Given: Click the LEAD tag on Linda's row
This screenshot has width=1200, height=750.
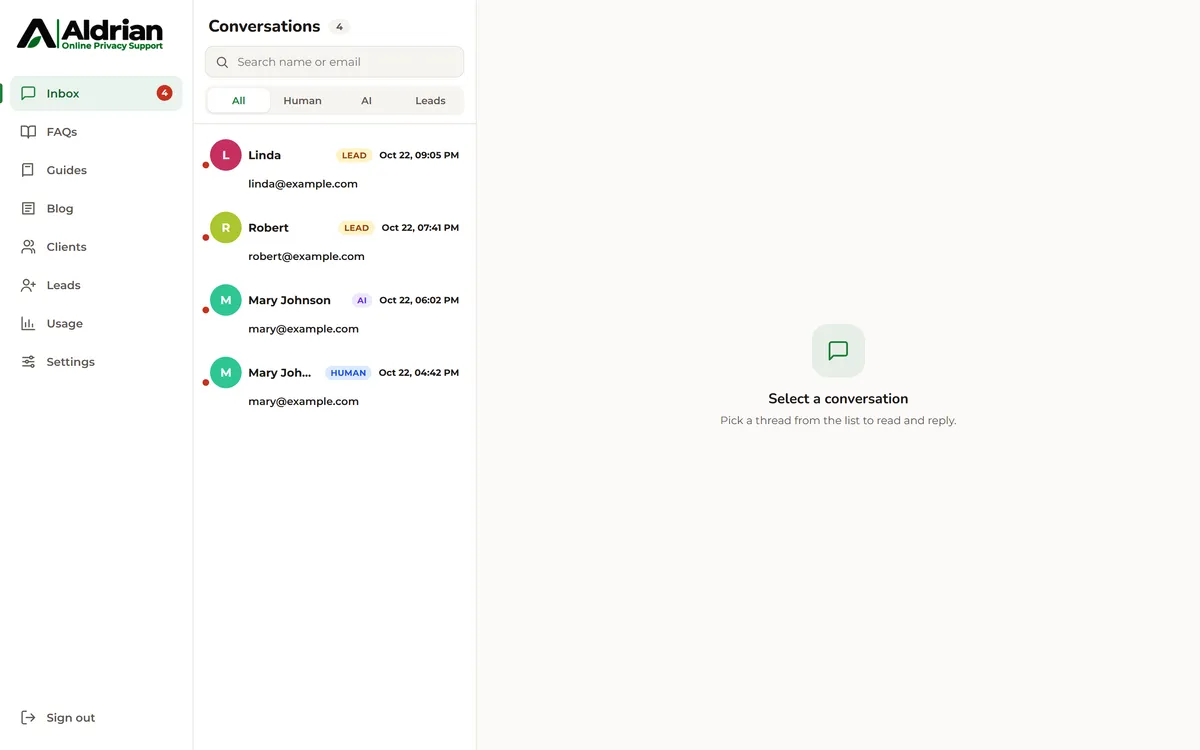Looking at the screenshot, I should 354,155.
